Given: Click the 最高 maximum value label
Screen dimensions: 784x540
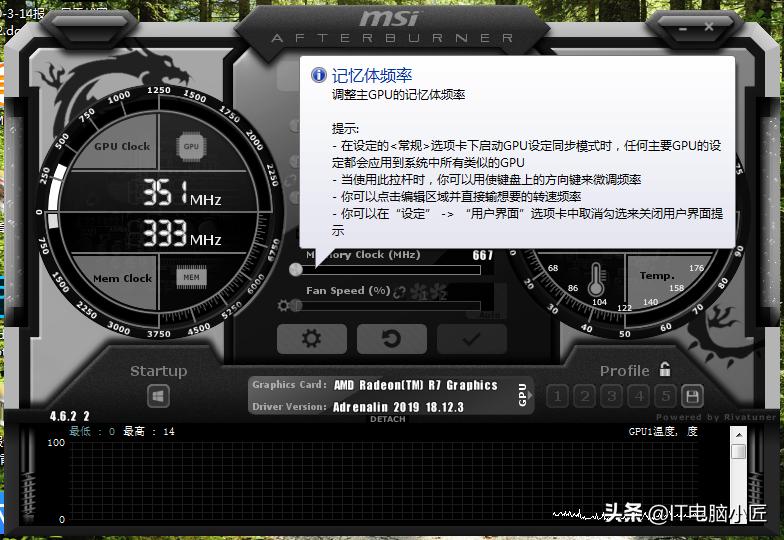Looking at the screenshot, I should click(149, 431).
